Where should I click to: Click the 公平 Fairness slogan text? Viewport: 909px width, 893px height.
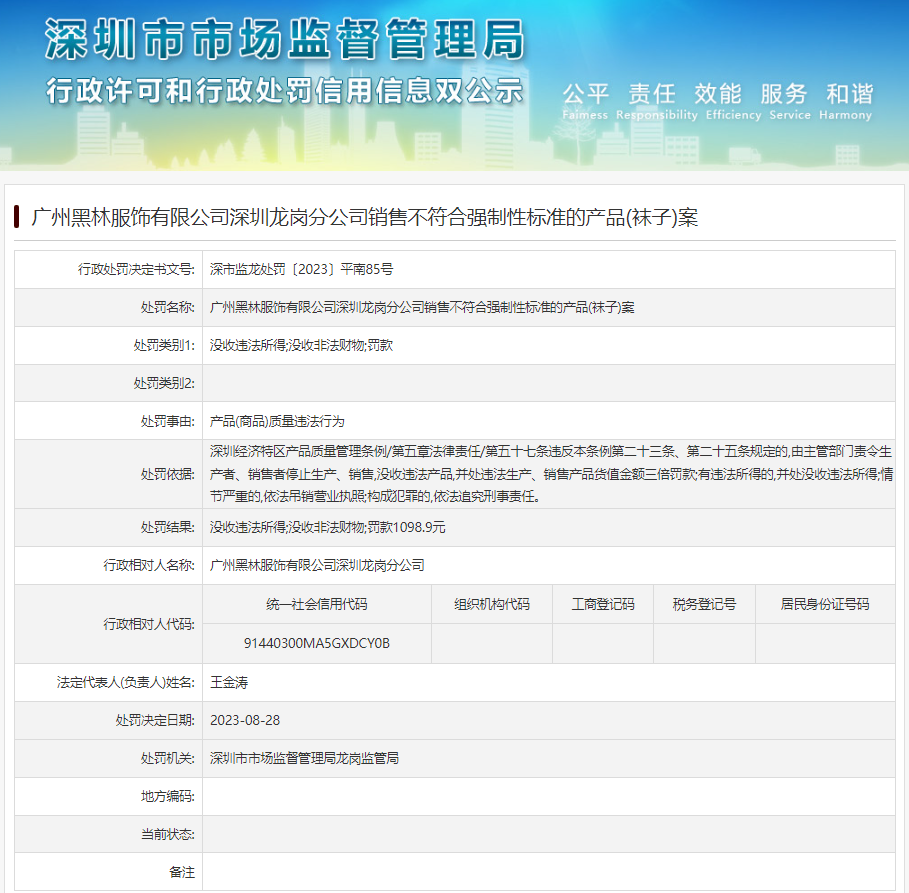click(x=585, y=101)
